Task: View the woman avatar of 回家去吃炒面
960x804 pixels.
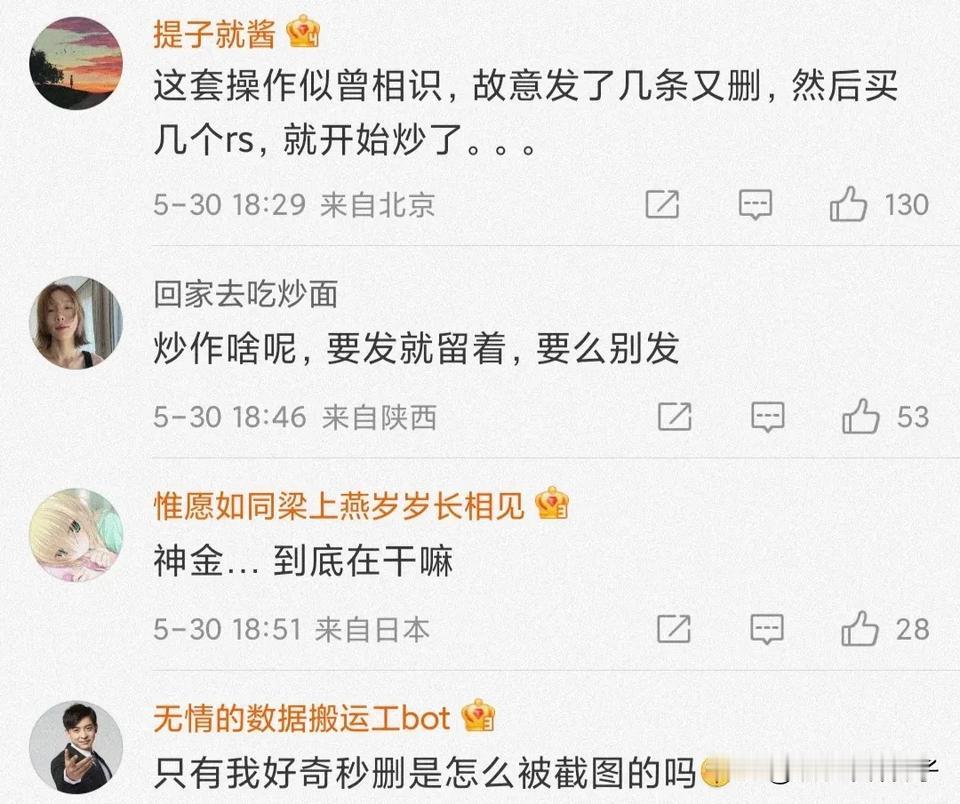Action: 76,323
